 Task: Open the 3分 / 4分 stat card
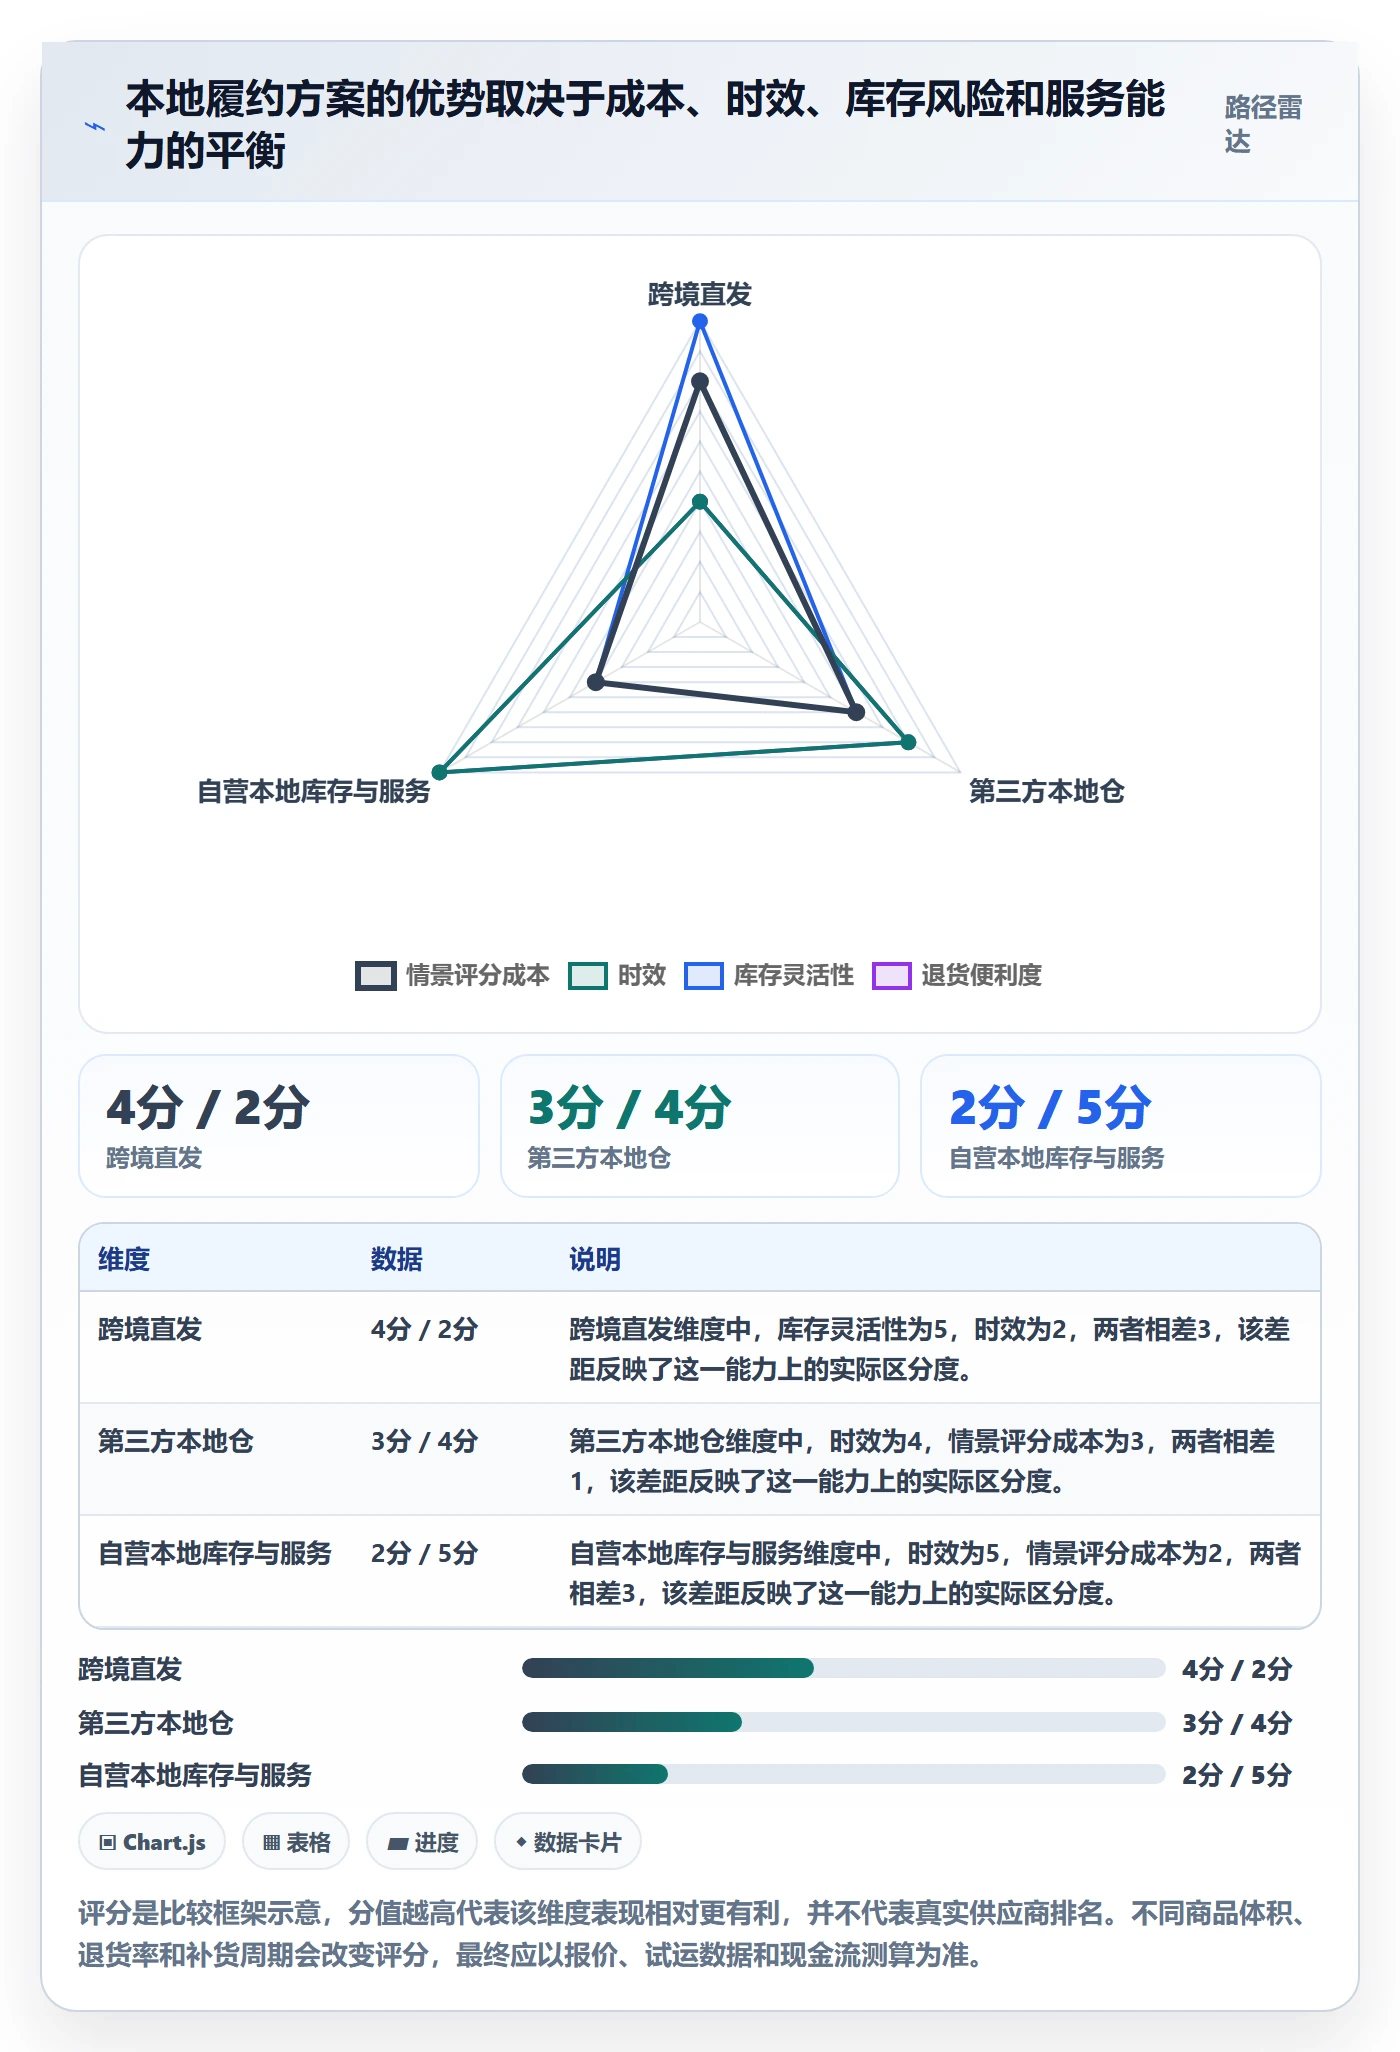coord(700,1126)
